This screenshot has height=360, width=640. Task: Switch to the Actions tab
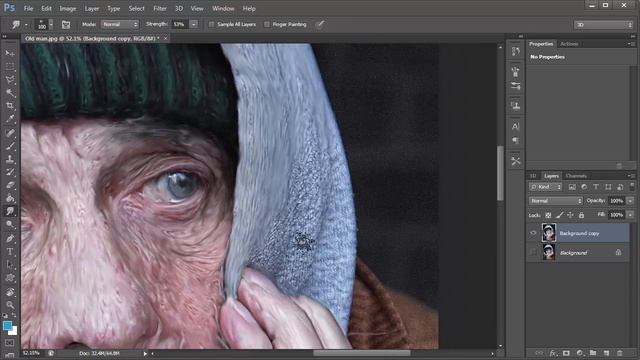(569, 44)
